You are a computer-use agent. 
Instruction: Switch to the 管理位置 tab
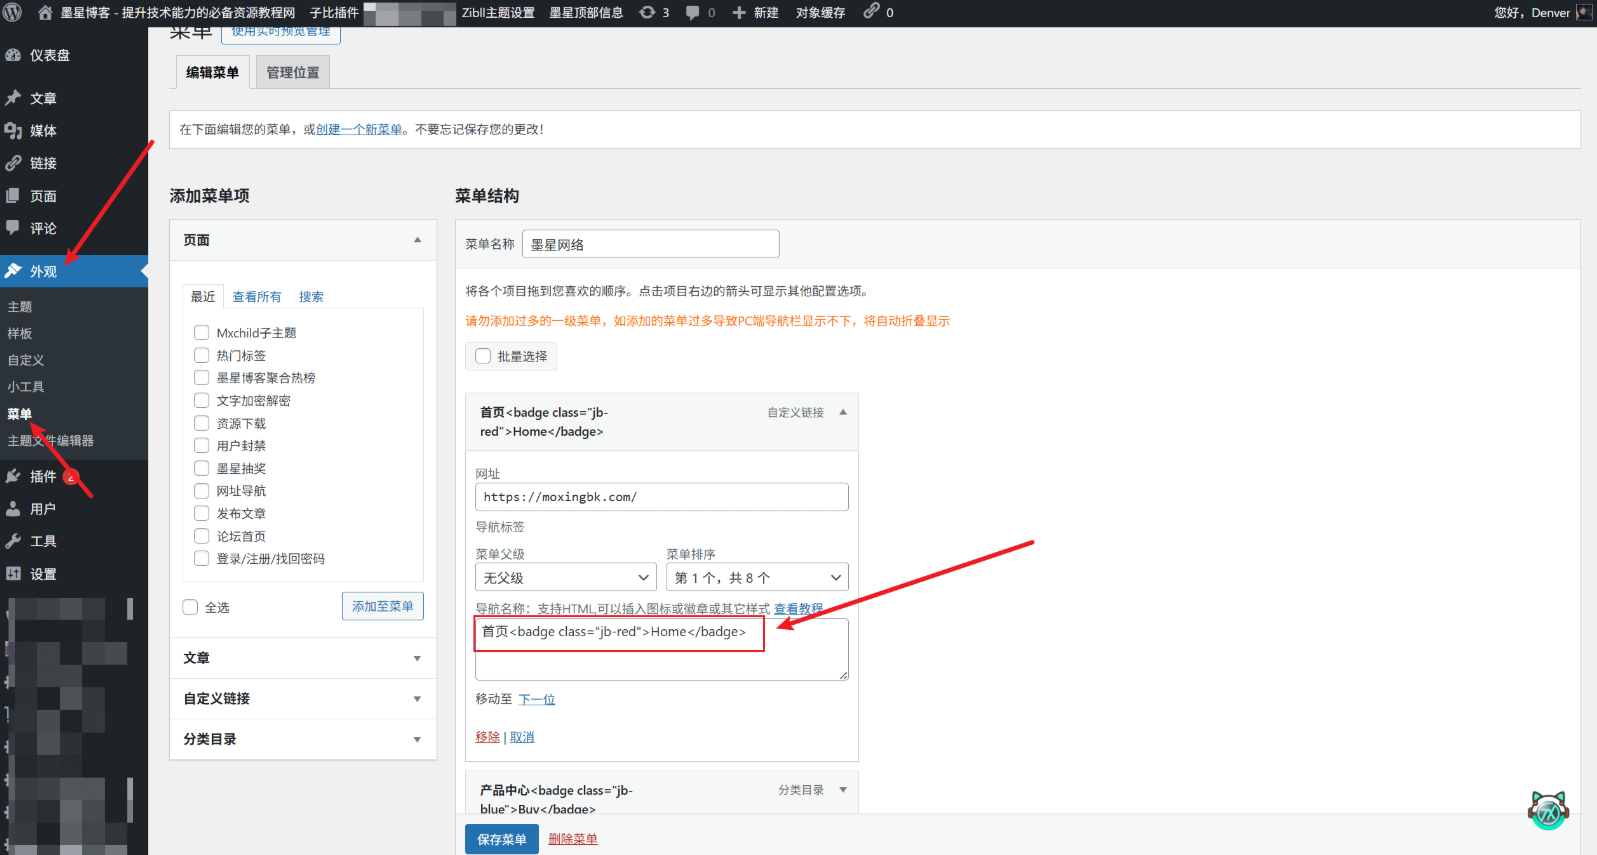293,72
